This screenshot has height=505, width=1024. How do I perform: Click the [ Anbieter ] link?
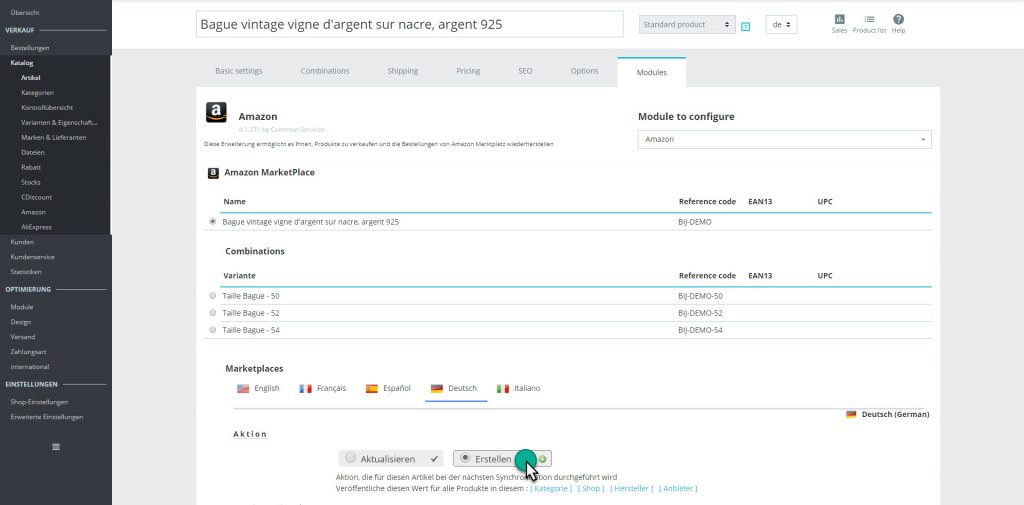click(x=678, y=489)
